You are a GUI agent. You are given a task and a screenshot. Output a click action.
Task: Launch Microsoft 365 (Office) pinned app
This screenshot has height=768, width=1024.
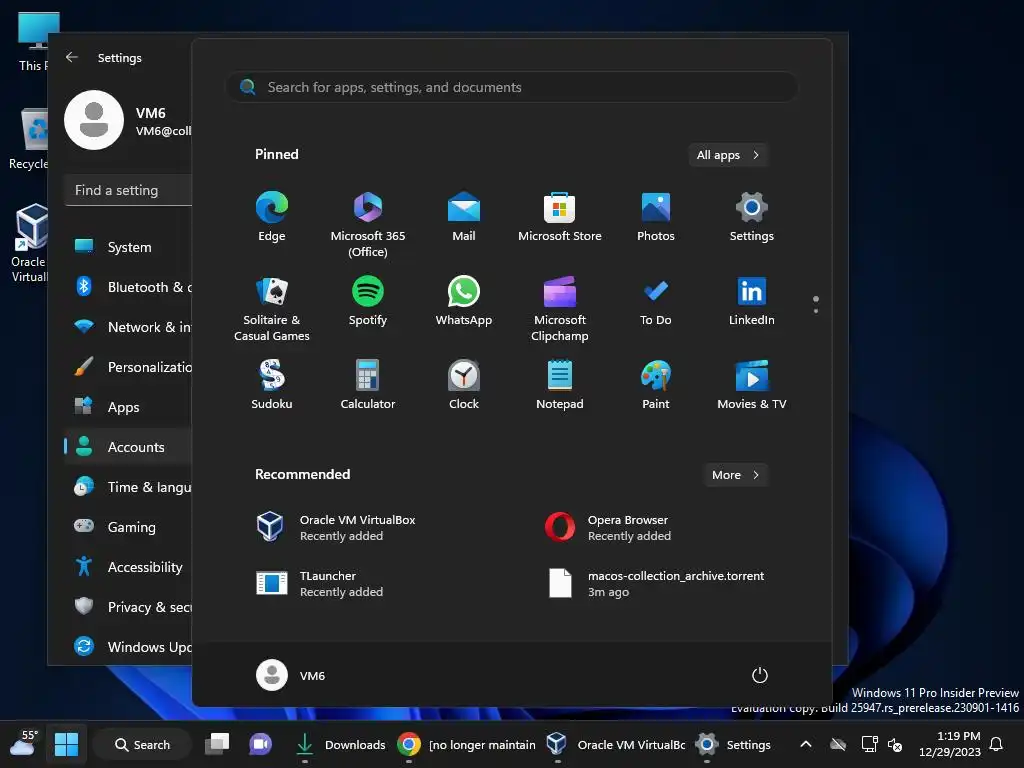(x=368, y=225)
